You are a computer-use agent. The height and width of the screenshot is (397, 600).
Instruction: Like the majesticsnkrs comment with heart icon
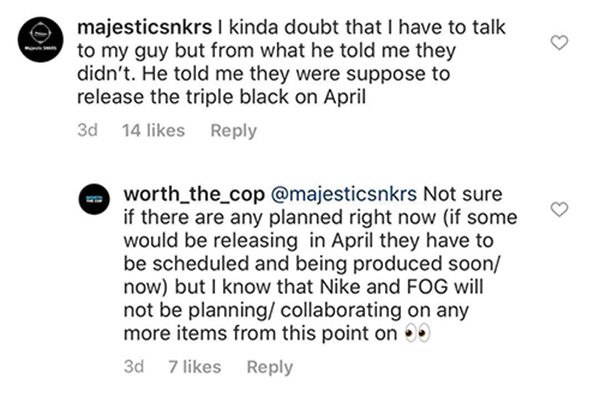pyautogui.click(x=559, y=42)
